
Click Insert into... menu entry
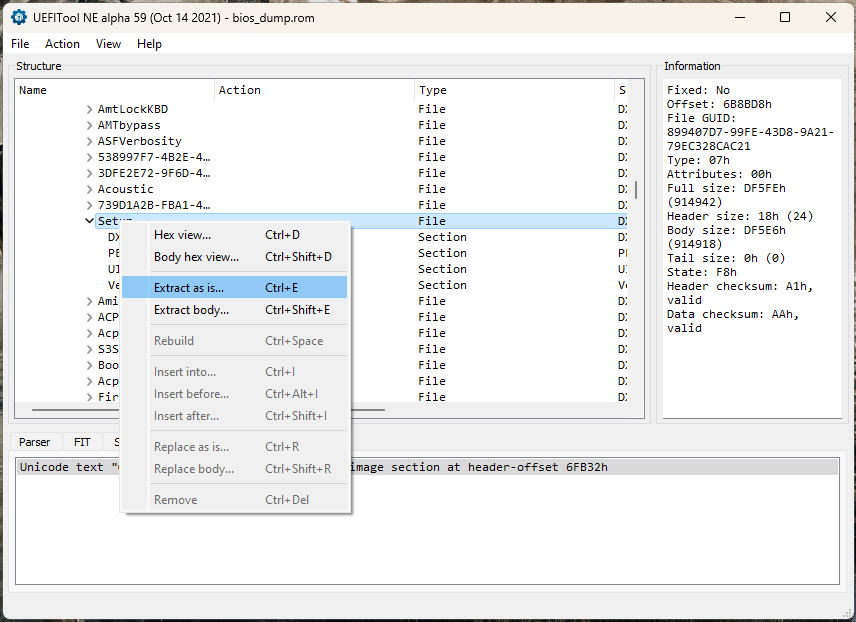pos(235,372)
